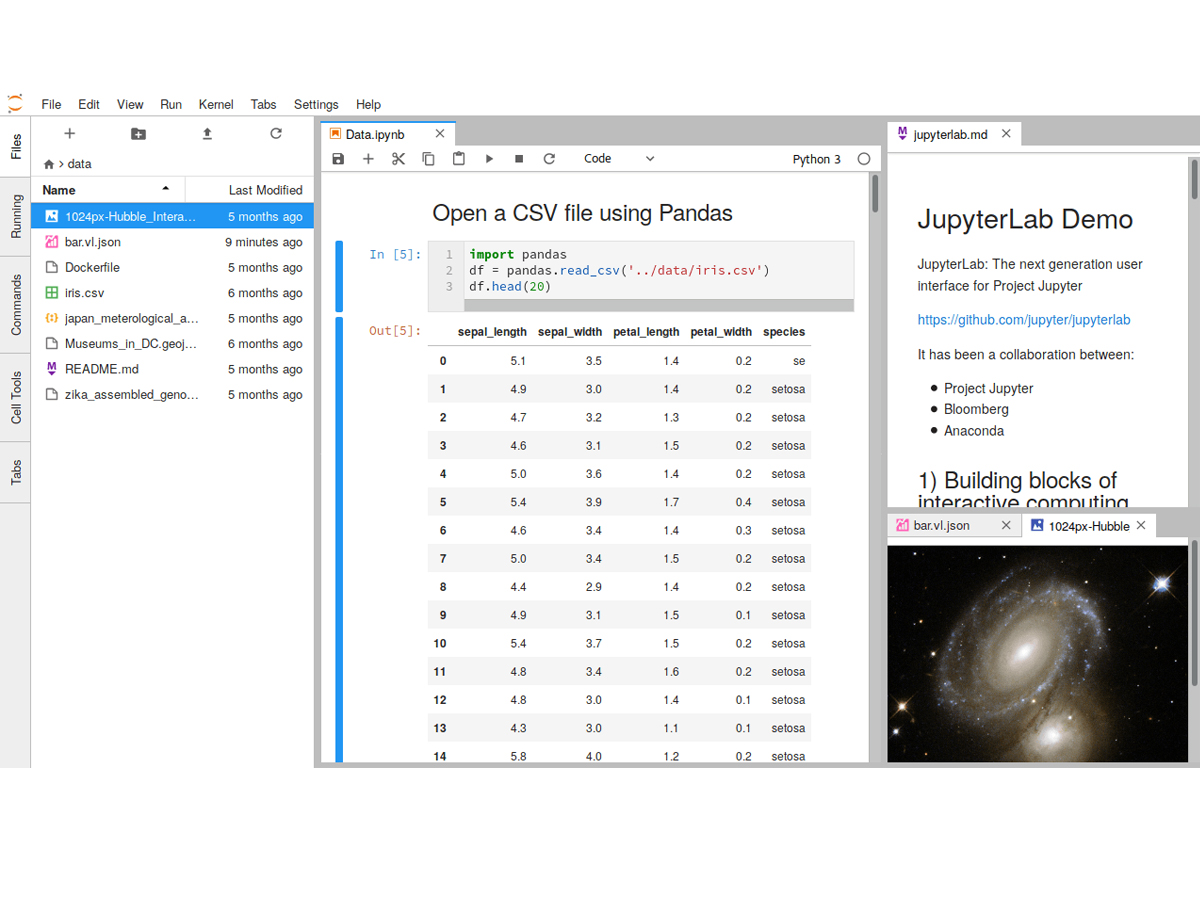The width and height of the screenshot is (1200, 900).
Task: Save the notebook with the floppy disk icon
Action: point(338,159)
